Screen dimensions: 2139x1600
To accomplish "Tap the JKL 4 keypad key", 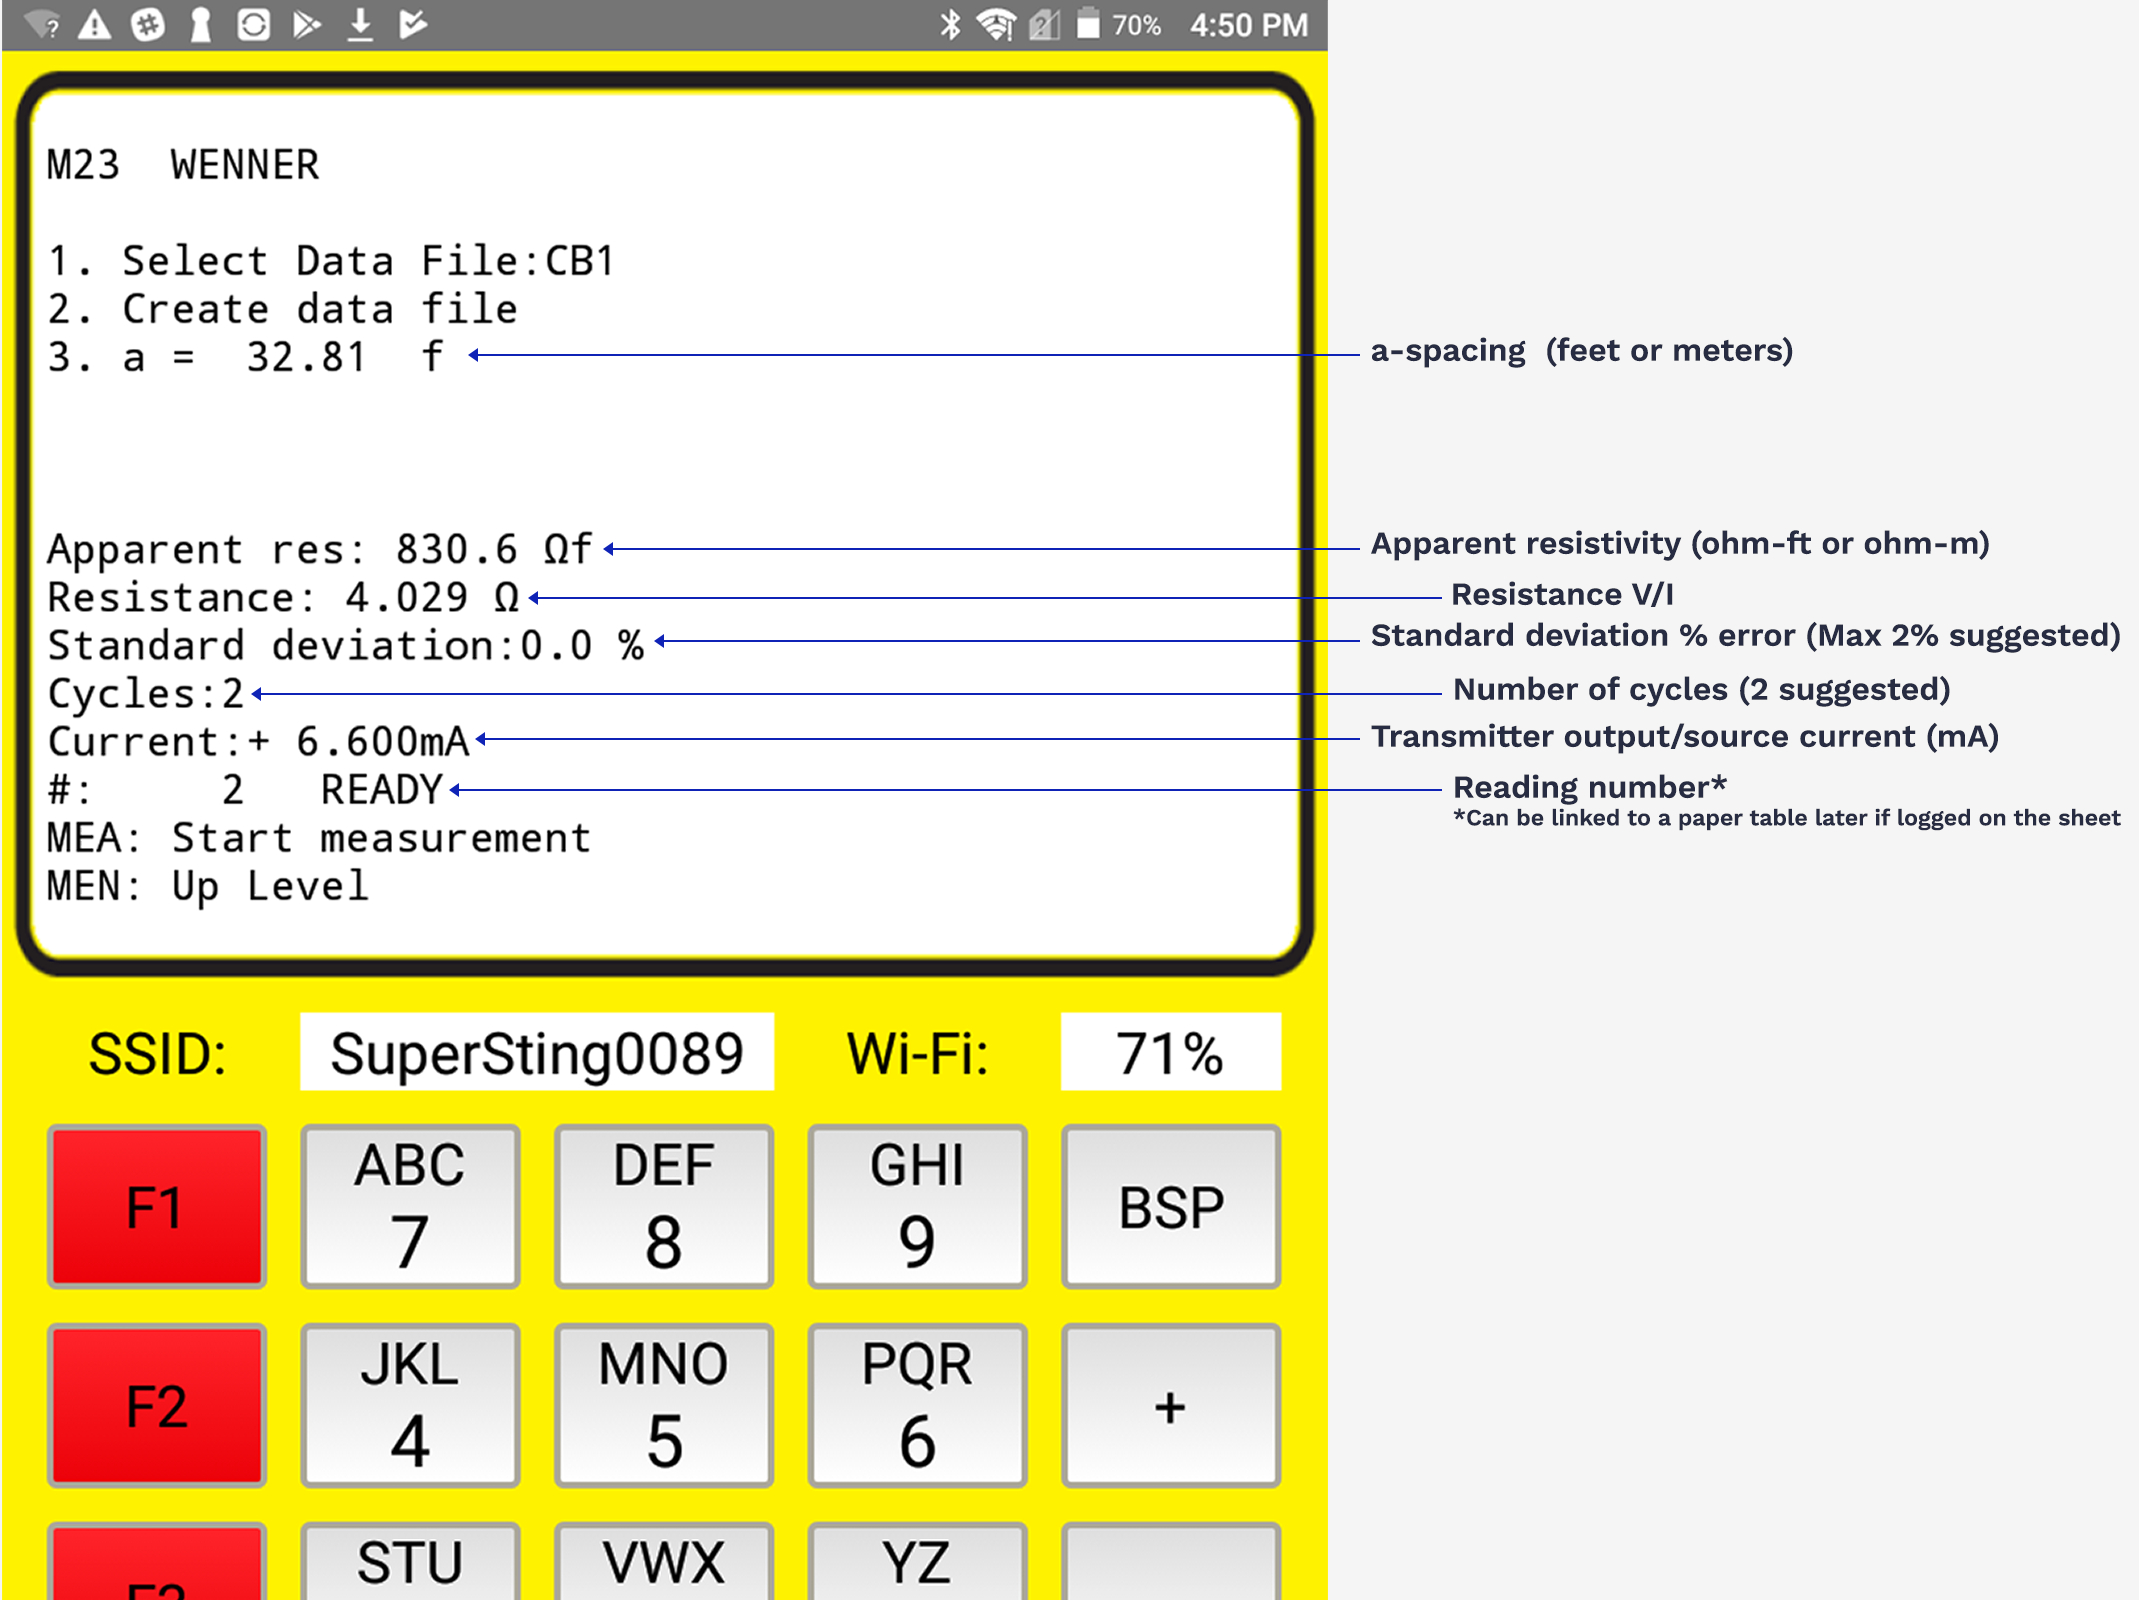I will pyautogui.click(x=410, y=1405).
